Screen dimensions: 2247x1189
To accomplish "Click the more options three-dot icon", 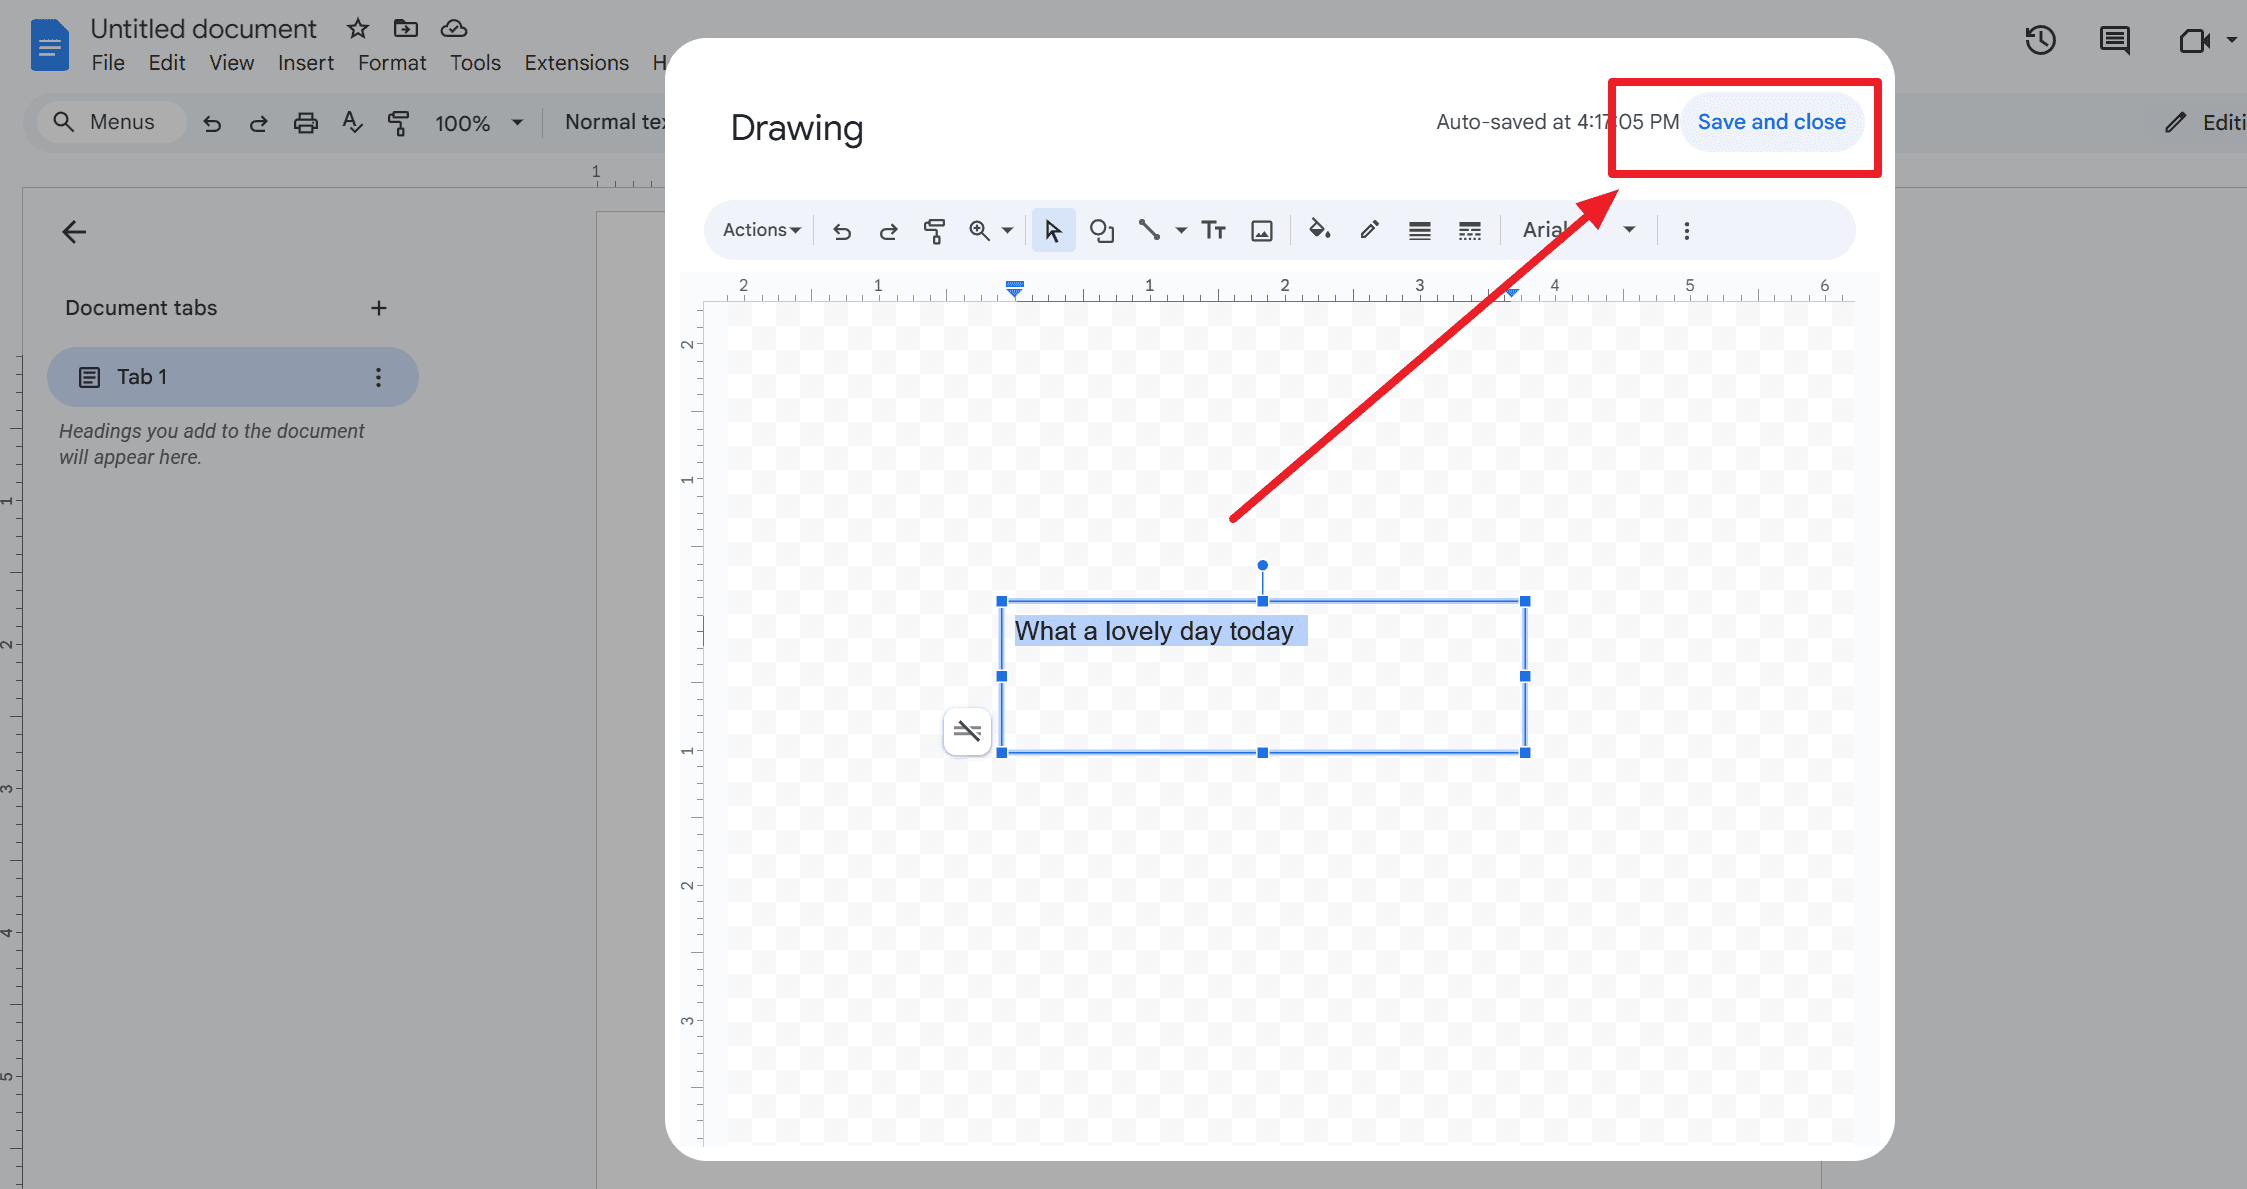I will click(1687, 230).
